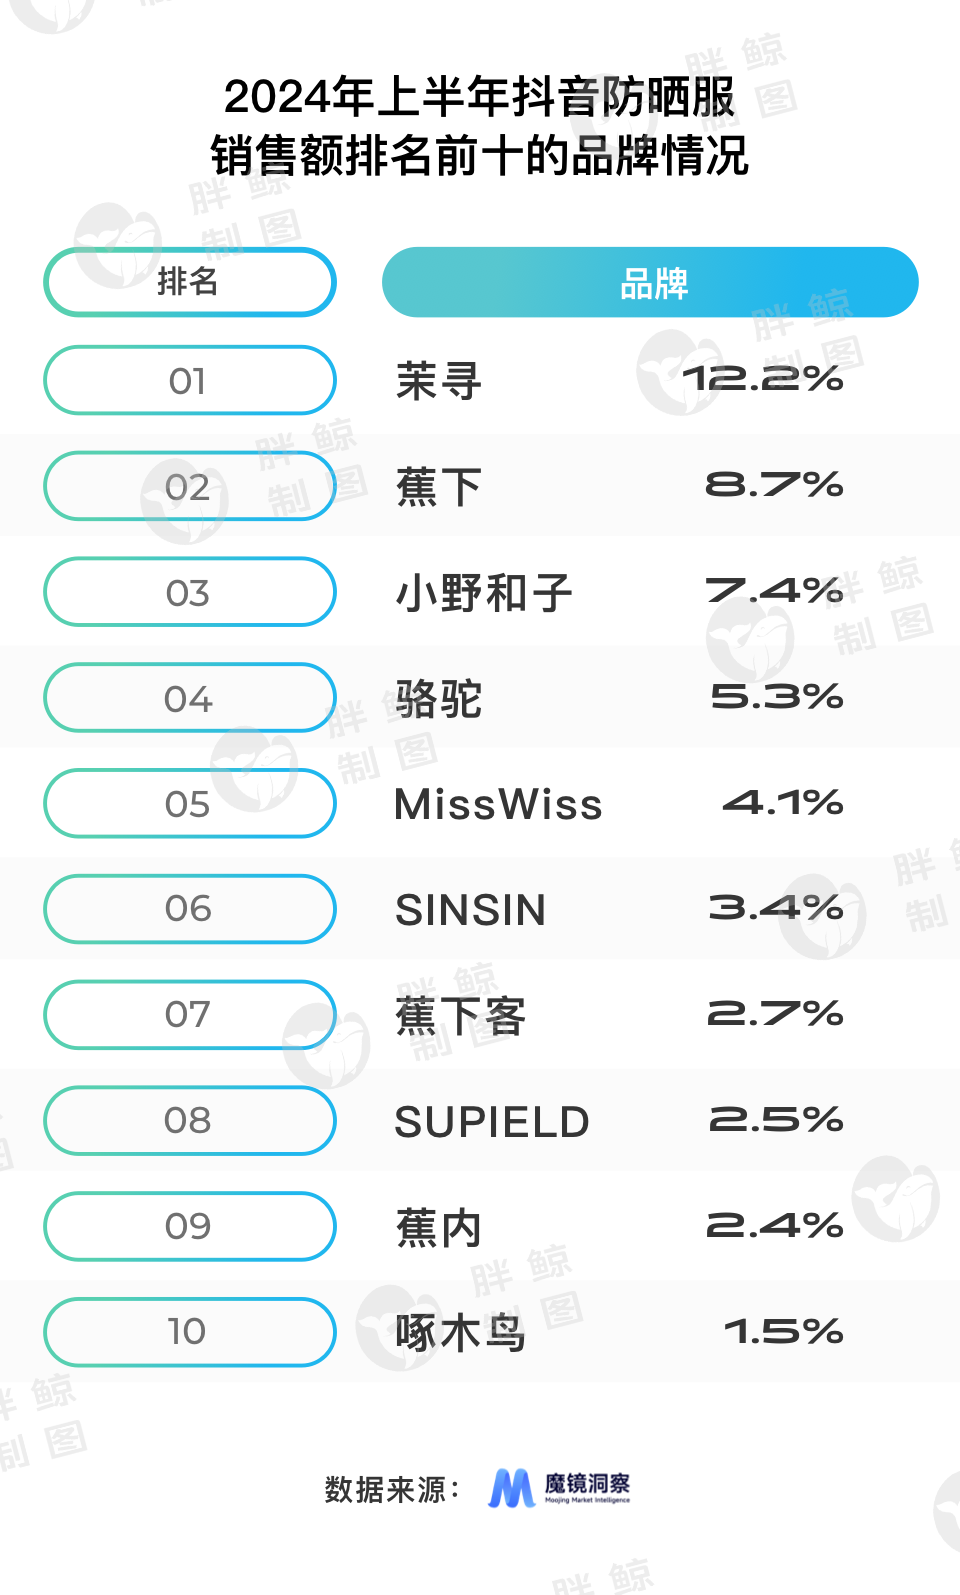This screenshot has width=960, height=1595.
Task: Click the SINSIN brand name
Action: click(471, 910)
